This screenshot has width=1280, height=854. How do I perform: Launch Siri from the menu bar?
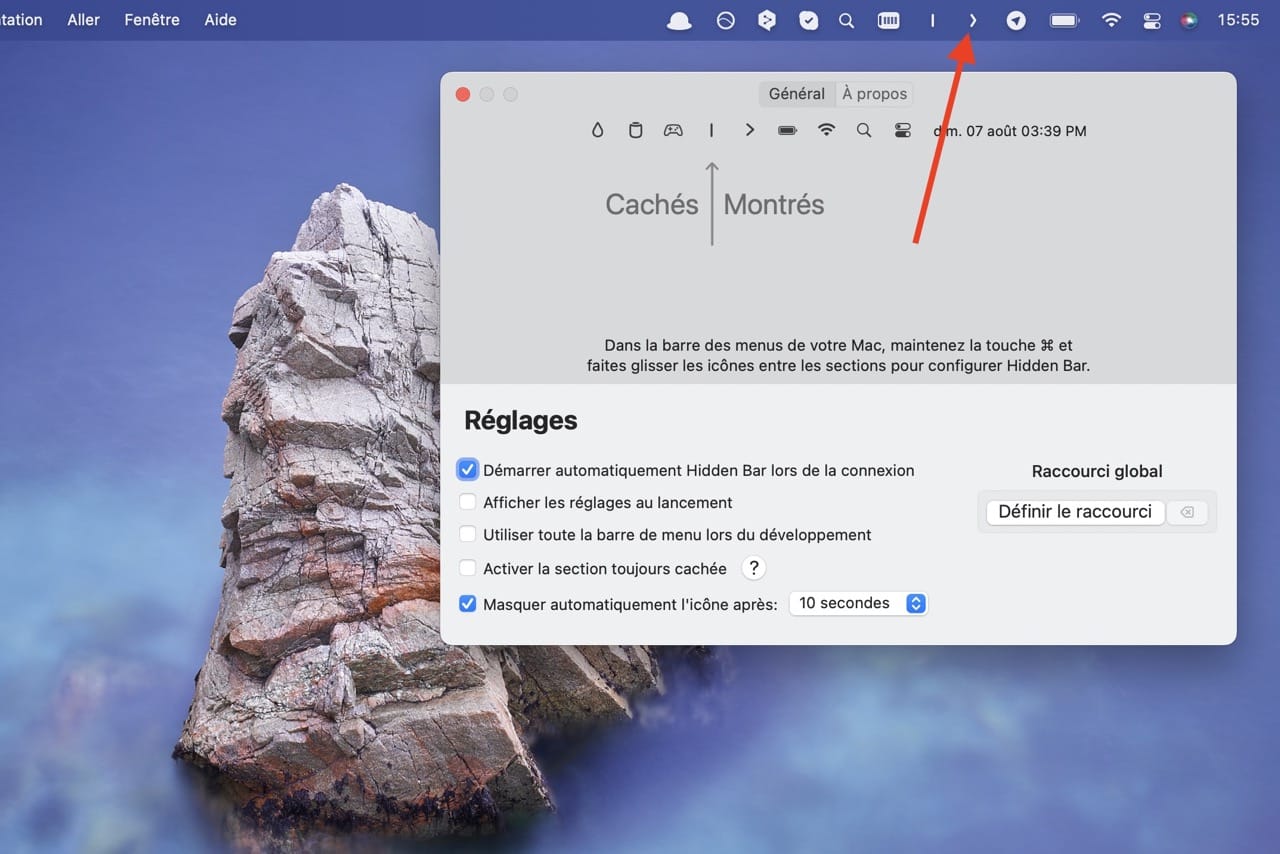[x=1189, y=20]
